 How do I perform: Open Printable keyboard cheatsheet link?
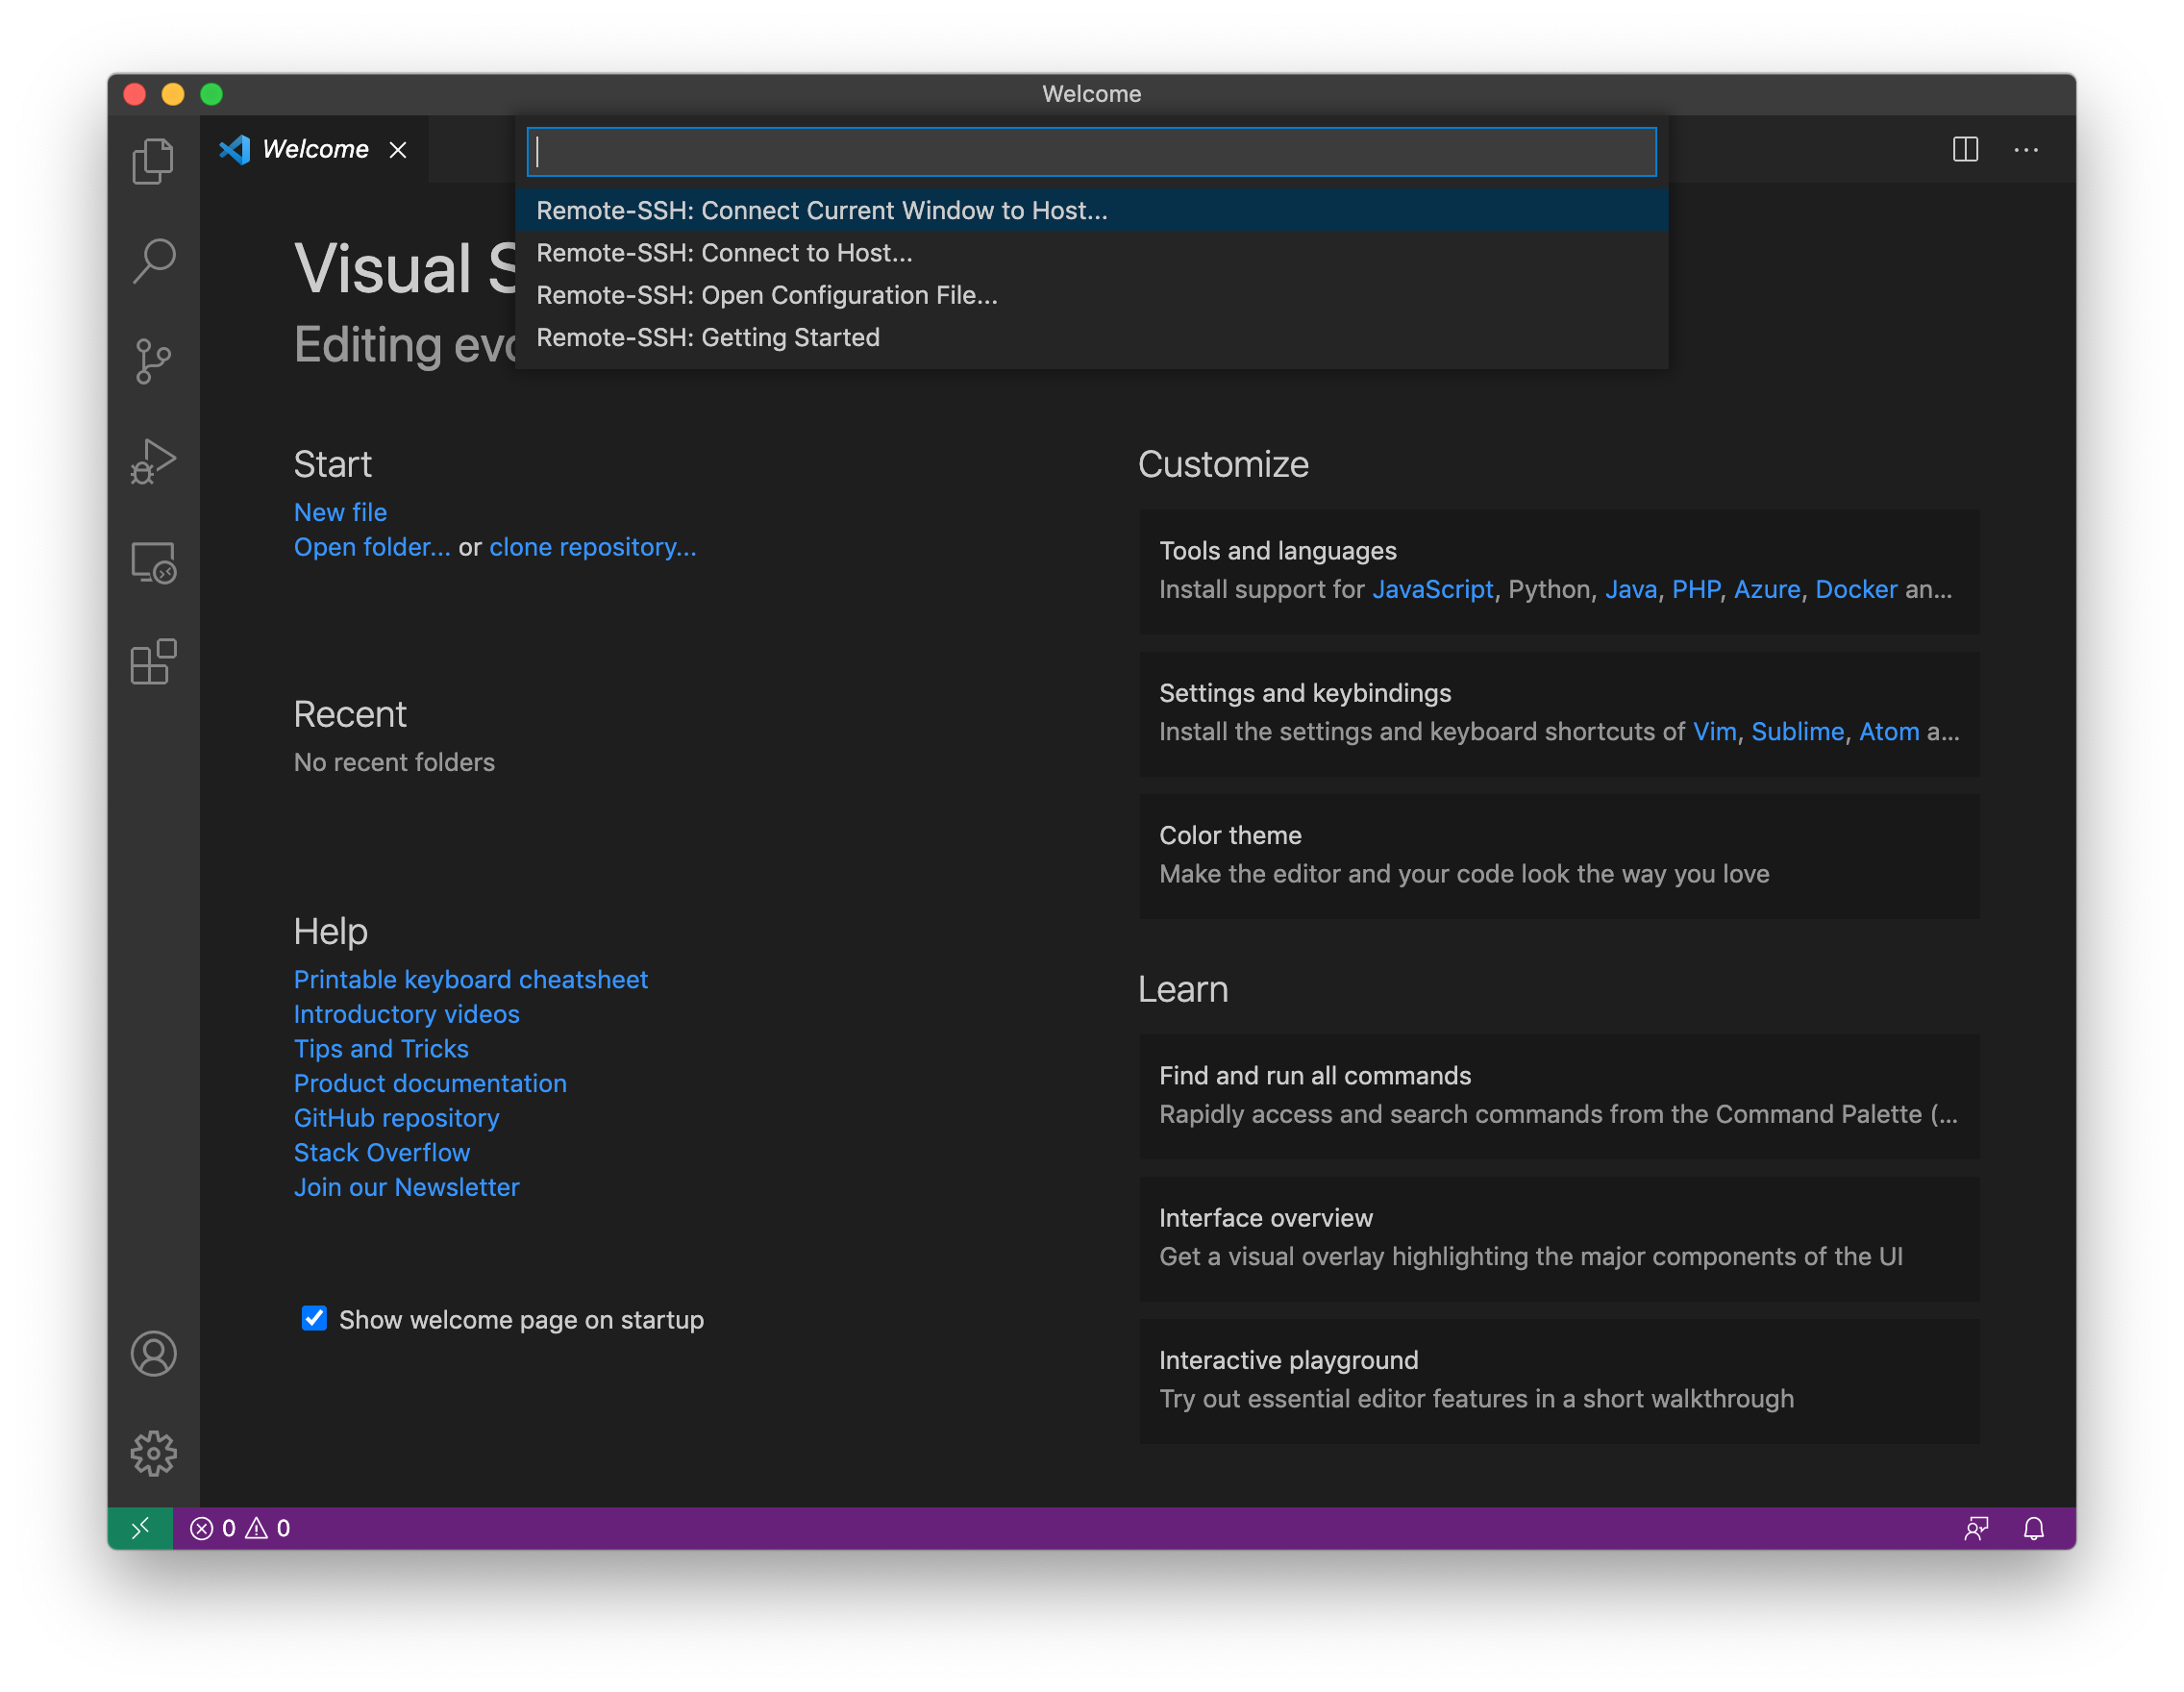tap(470, 979)
